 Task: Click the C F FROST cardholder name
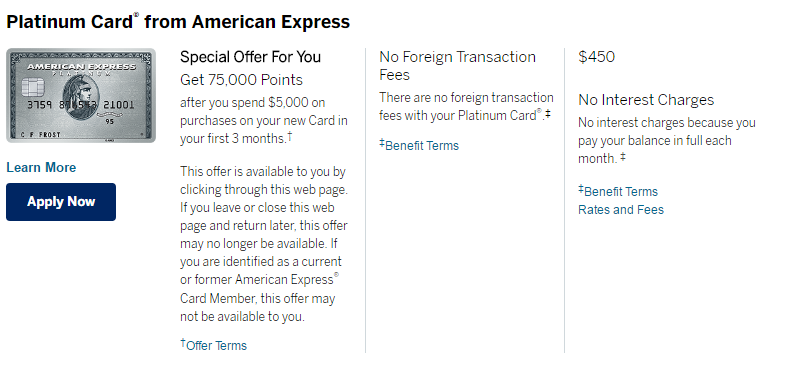point(41,135)
